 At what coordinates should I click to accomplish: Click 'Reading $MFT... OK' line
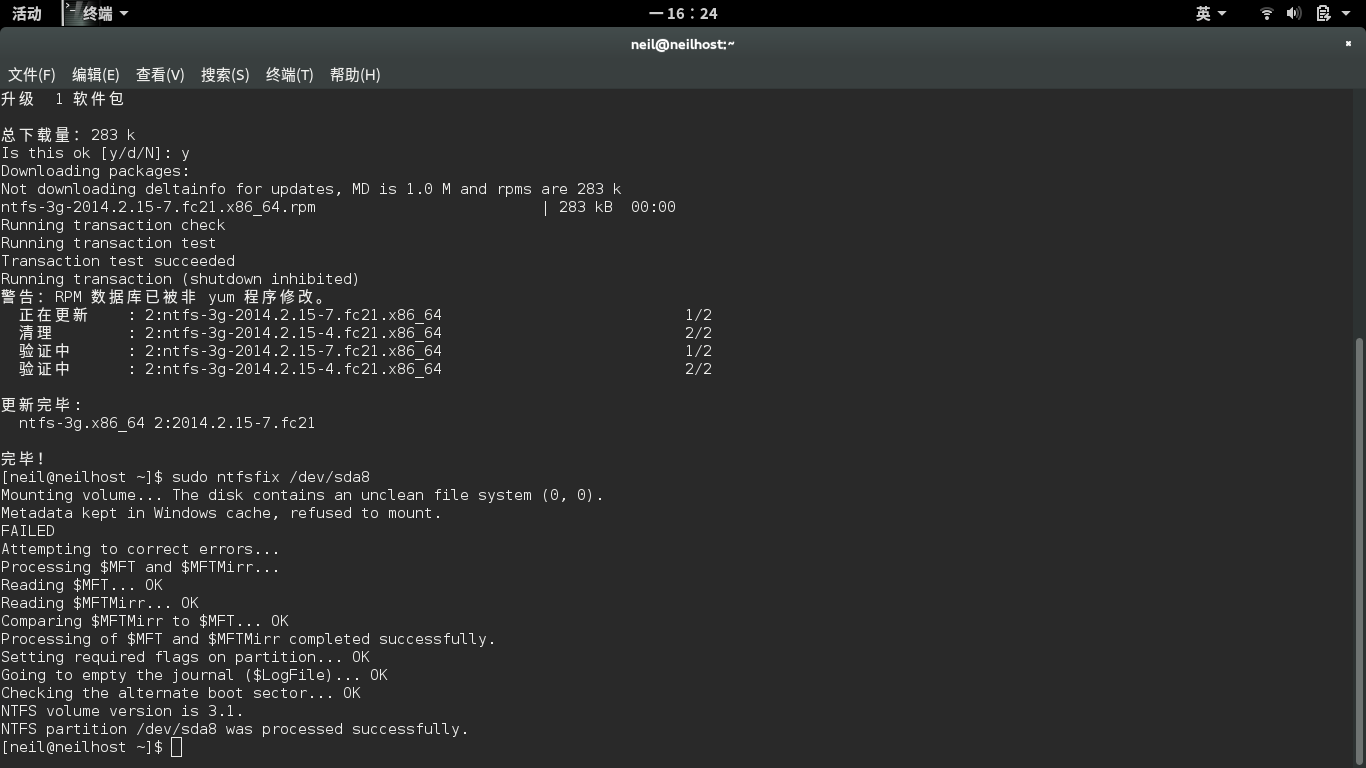(x=81, y=585)
